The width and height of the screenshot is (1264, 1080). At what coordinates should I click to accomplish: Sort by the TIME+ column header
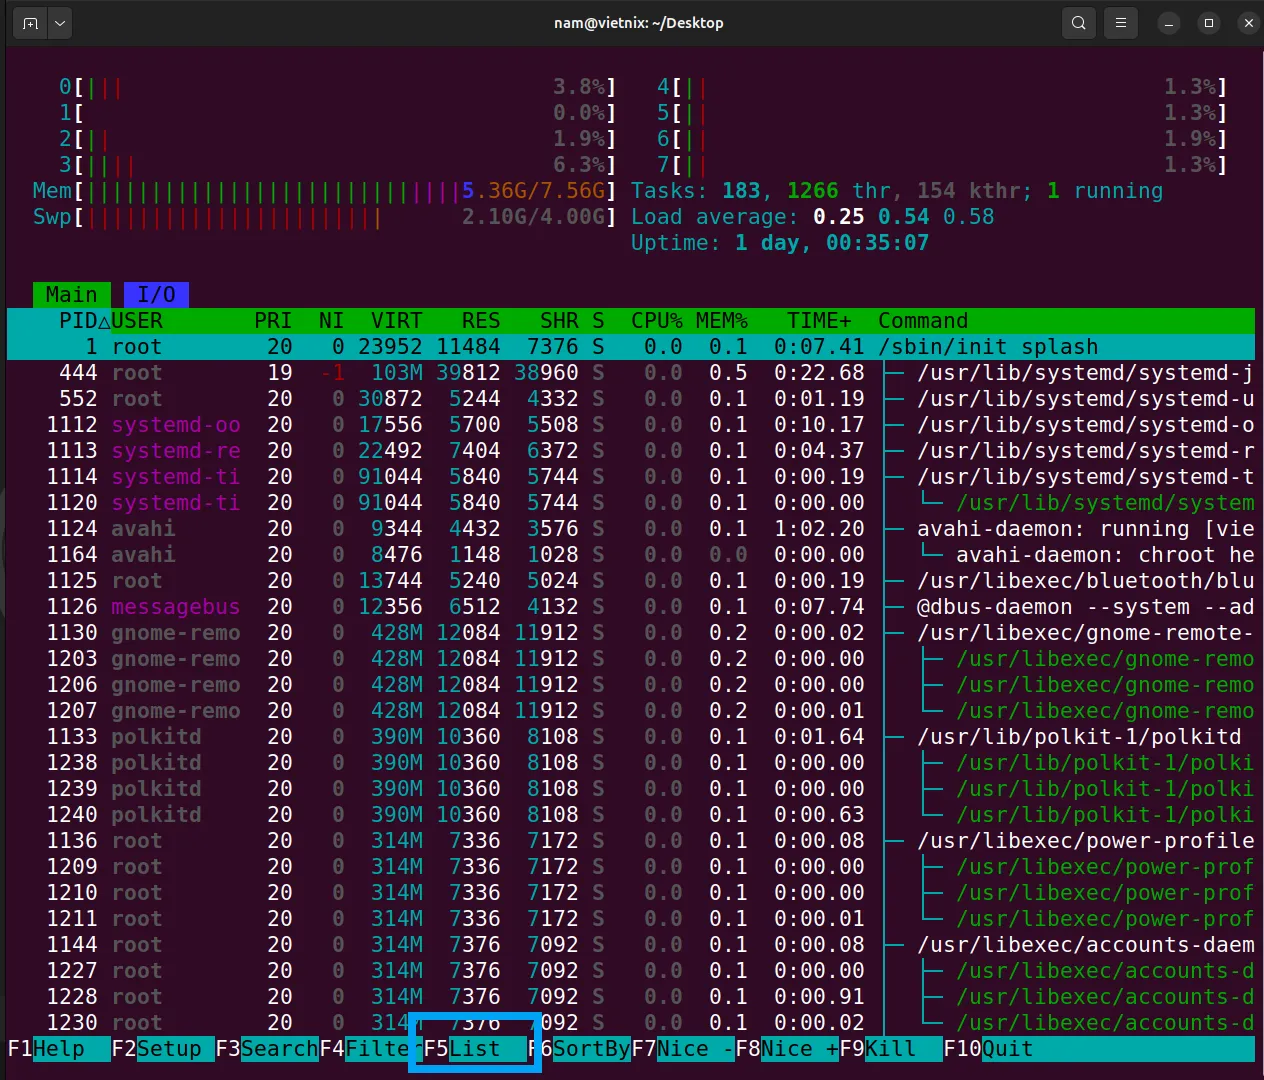pos(819,321)
